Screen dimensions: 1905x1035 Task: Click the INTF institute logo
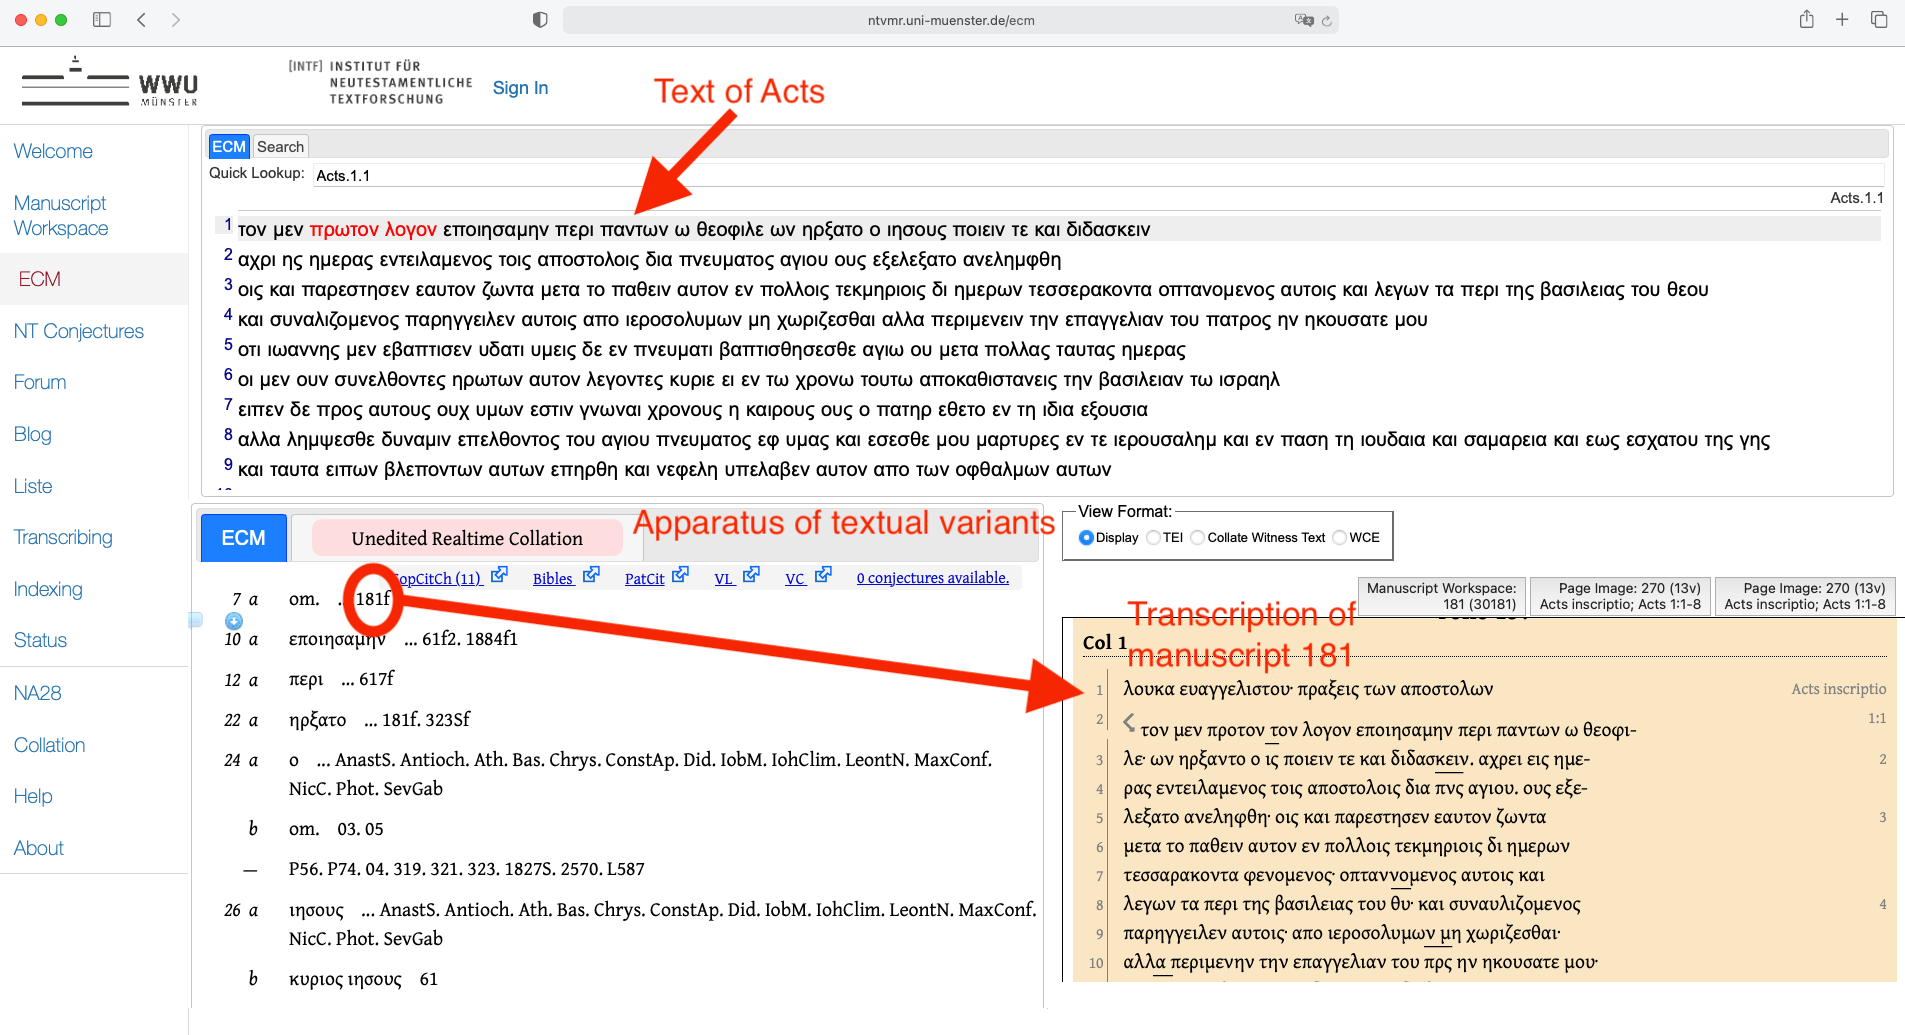pyautogui.click(x=380, y=82)
